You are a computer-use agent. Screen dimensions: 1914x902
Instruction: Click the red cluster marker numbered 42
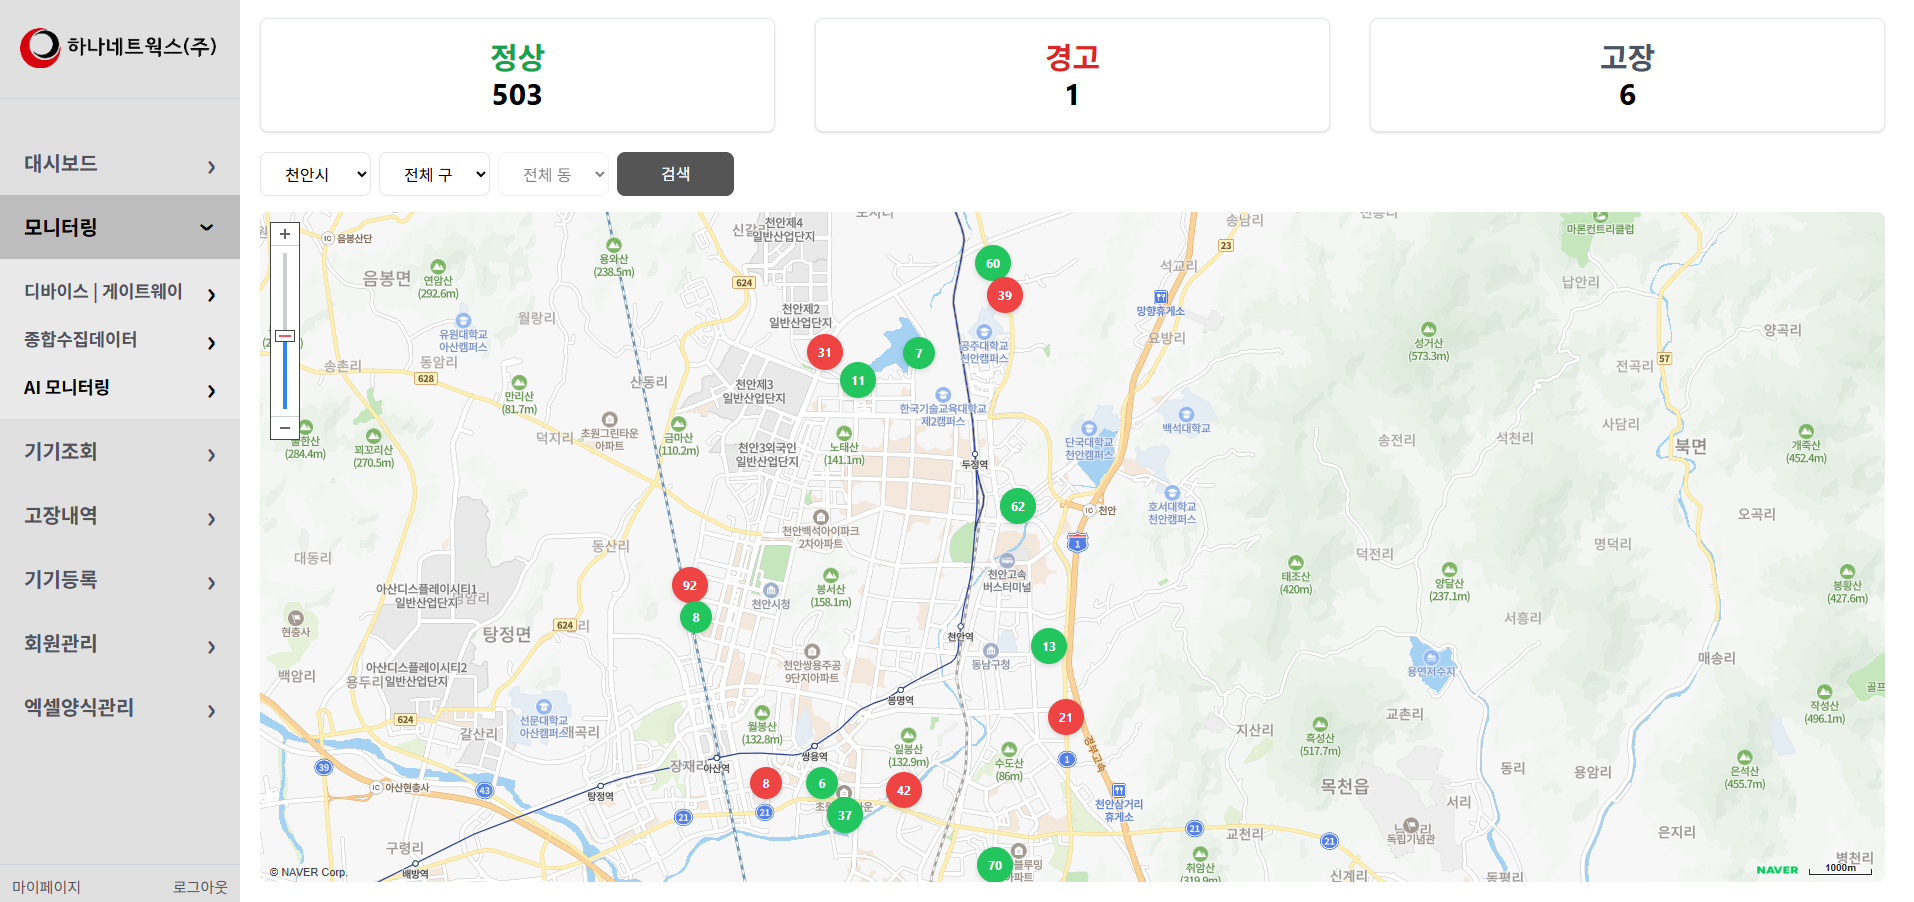[x=903, y=790]
